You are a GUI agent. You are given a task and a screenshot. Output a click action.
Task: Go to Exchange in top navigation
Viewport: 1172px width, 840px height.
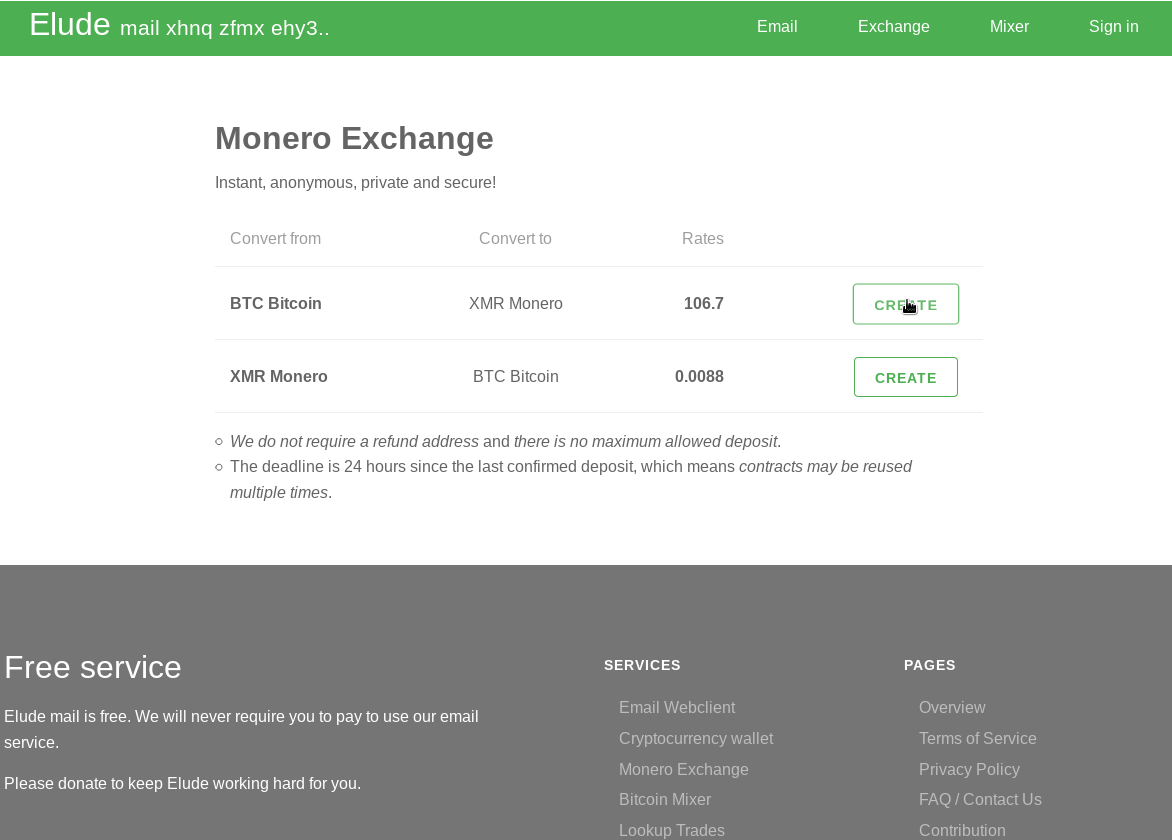pos(893,26)
